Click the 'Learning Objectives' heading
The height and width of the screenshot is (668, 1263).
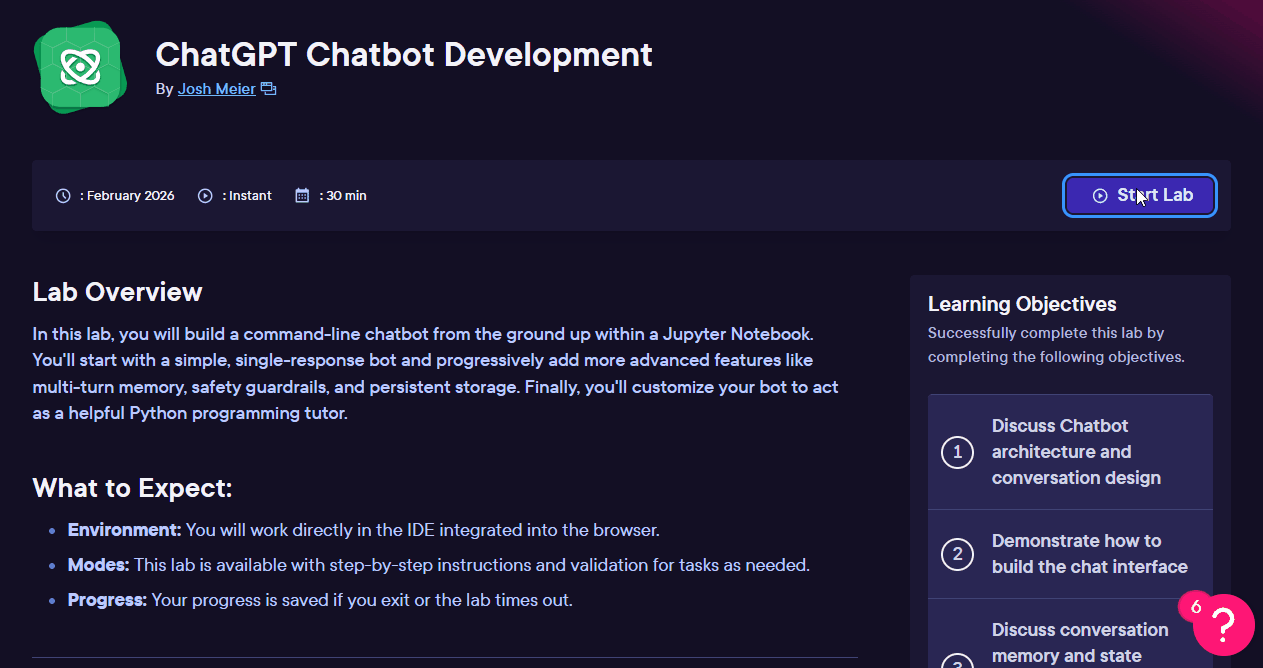pos(1022,304)
